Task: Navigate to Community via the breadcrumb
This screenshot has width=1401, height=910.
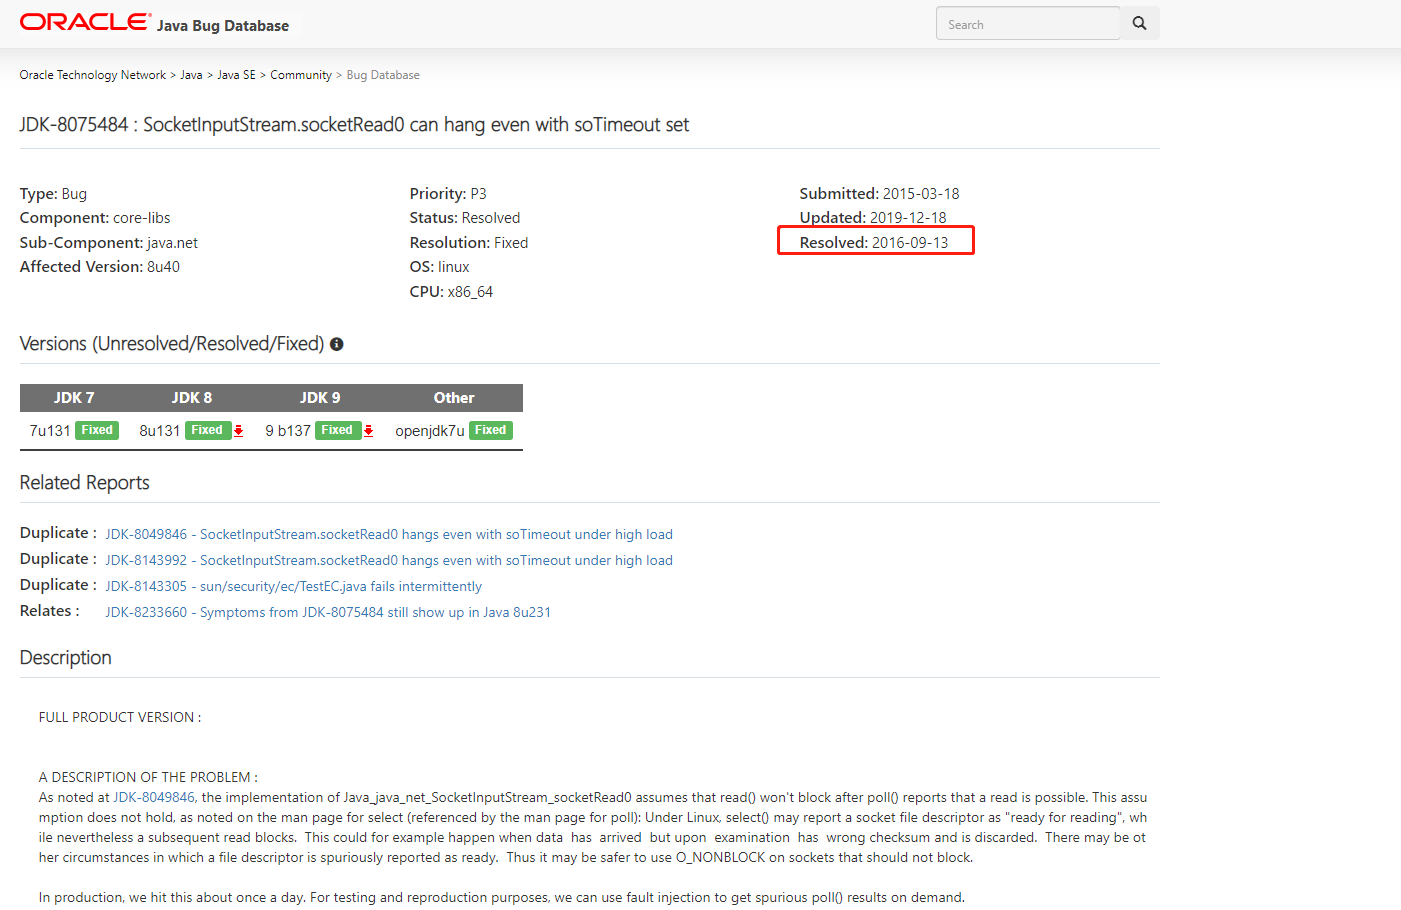Action: coord(301,74)
